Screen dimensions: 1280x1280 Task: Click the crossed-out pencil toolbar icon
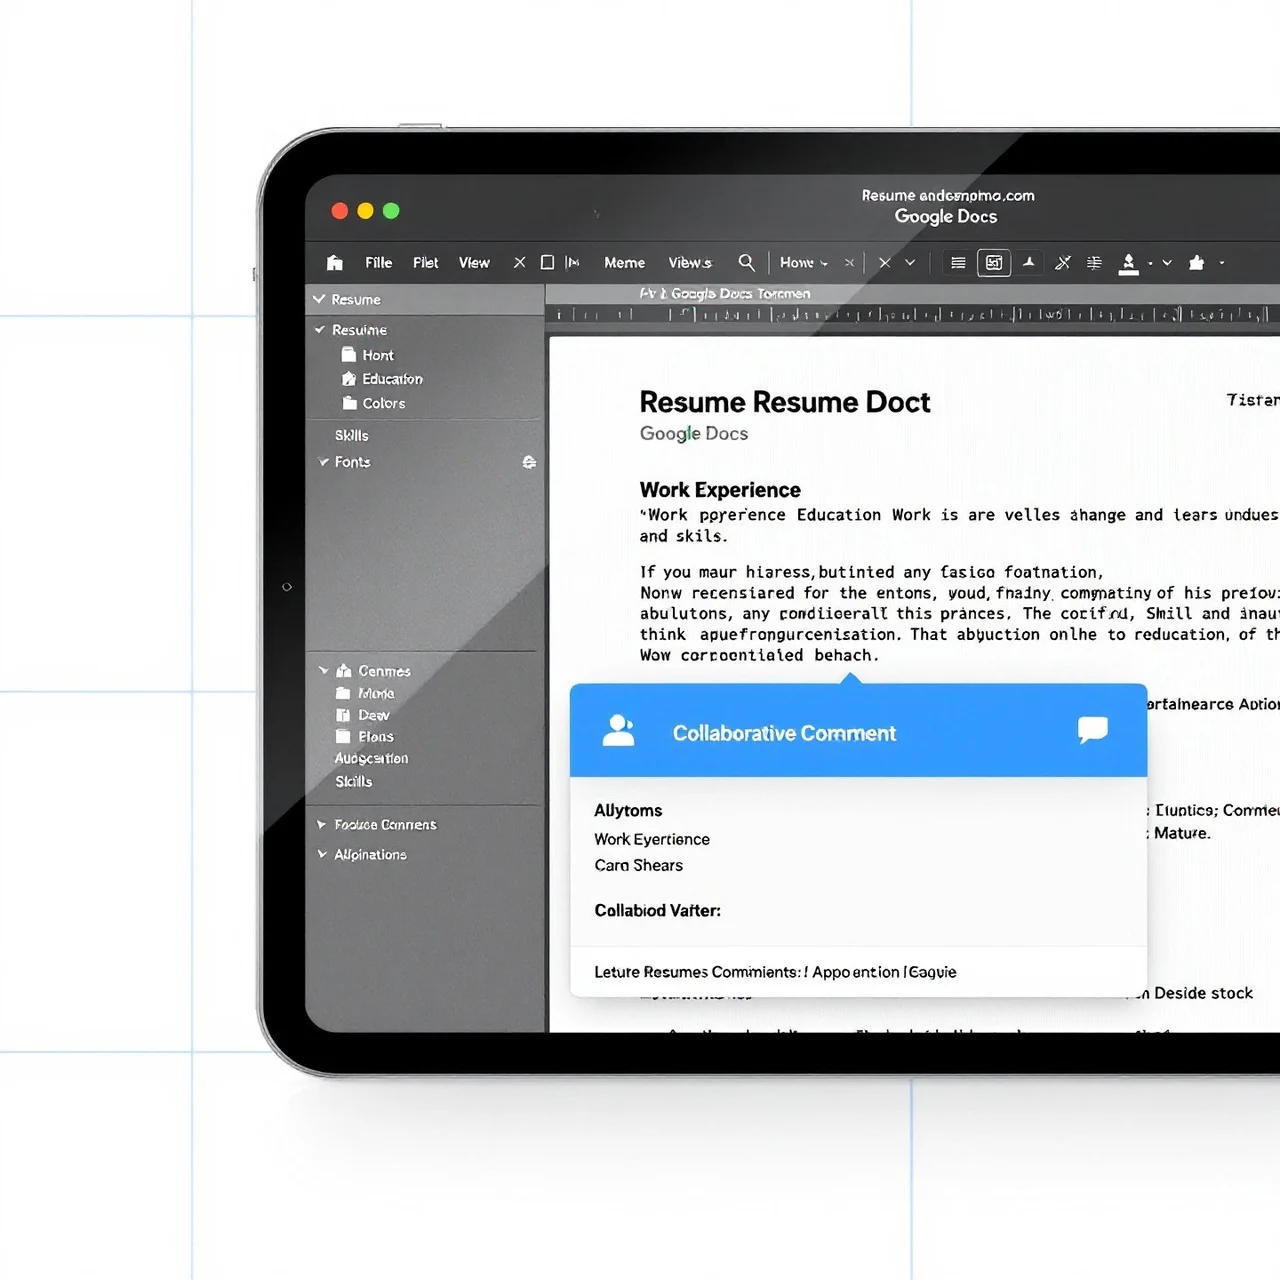pyautogui.click(x=1063, y=263)
